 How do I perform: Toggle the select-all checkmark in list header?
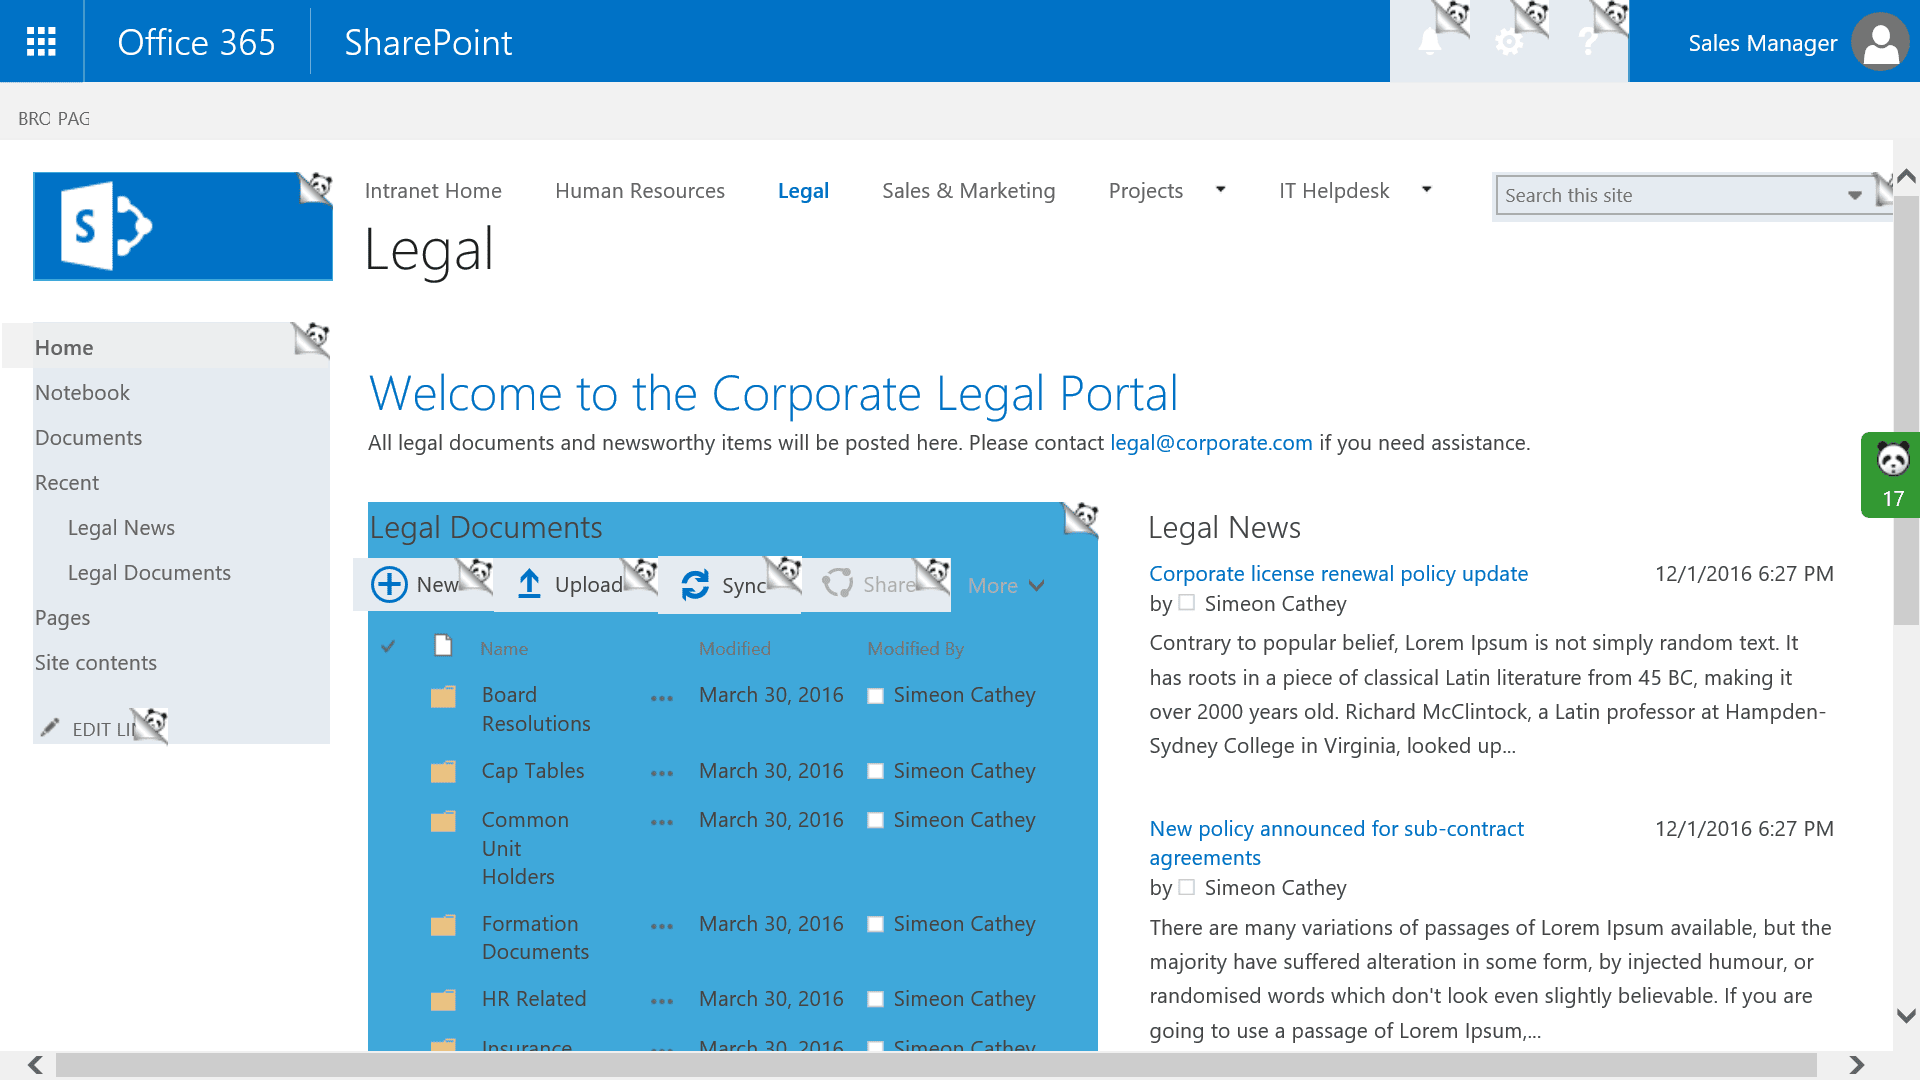click(388, 646)
